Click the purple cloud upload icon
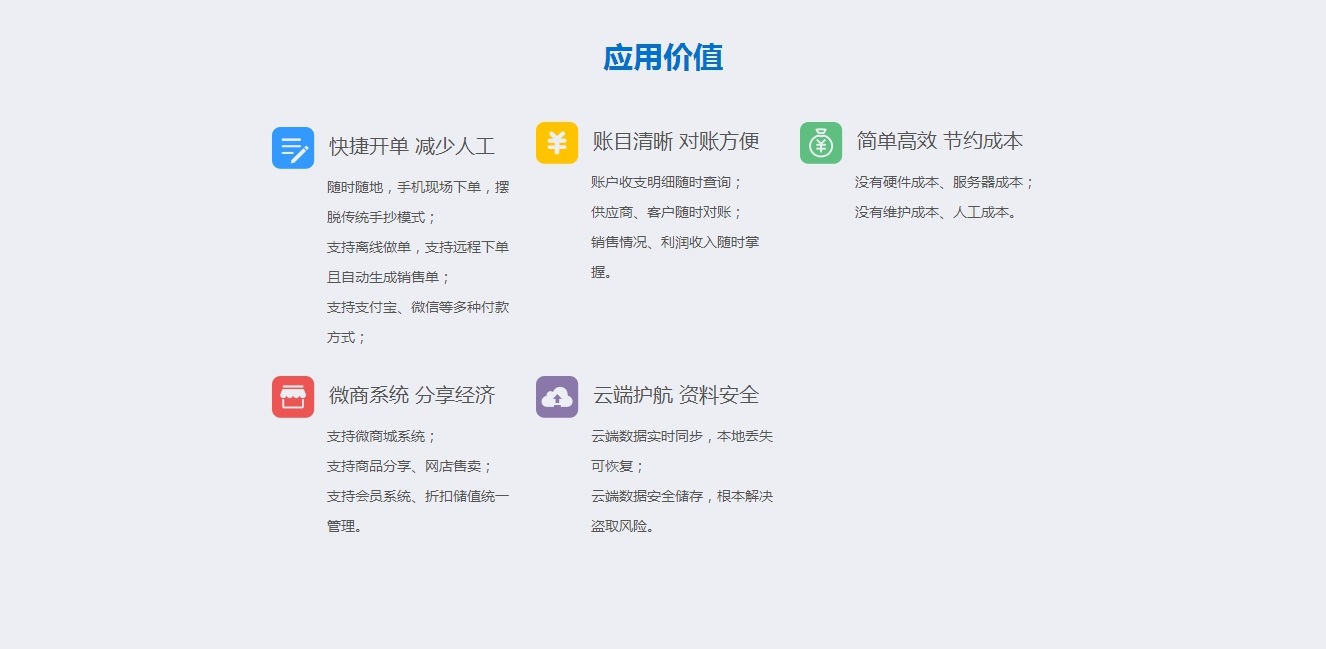The image size is (1326, 649). coord(557,397)
